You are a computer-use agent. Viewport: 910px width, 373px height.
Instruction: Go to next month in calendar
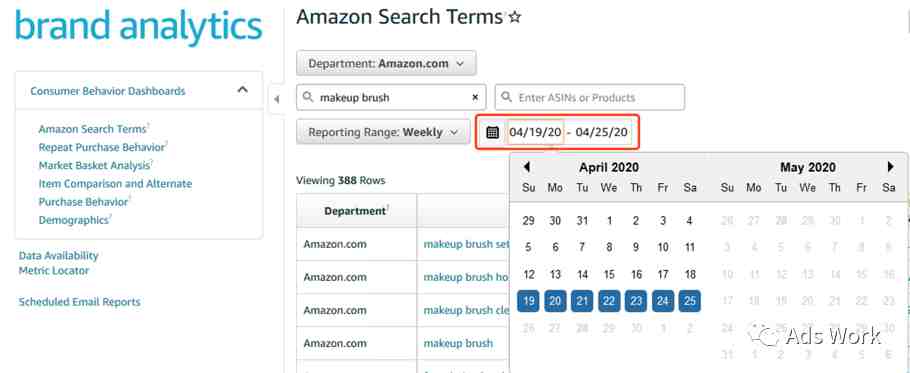[891, 167]
